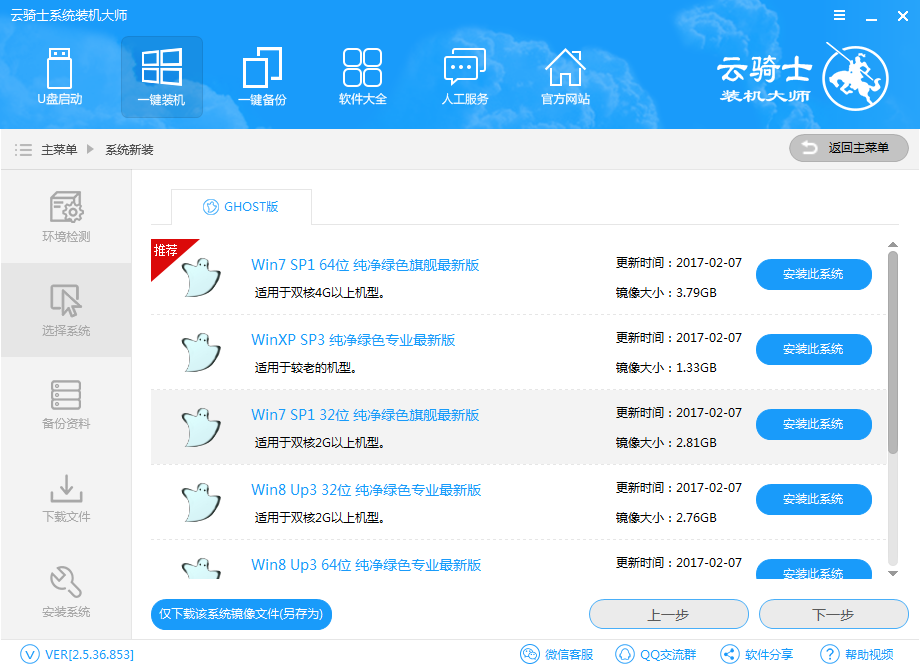Click the 云骑士 knight logo
Image resolution: width=920 pixels, height=668 pixels.
tap(855, 78)
